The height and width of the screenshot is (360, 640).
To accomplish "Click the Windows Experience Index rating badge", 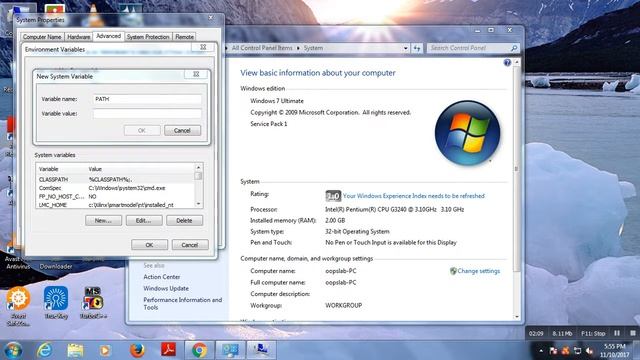I will 333,196.
